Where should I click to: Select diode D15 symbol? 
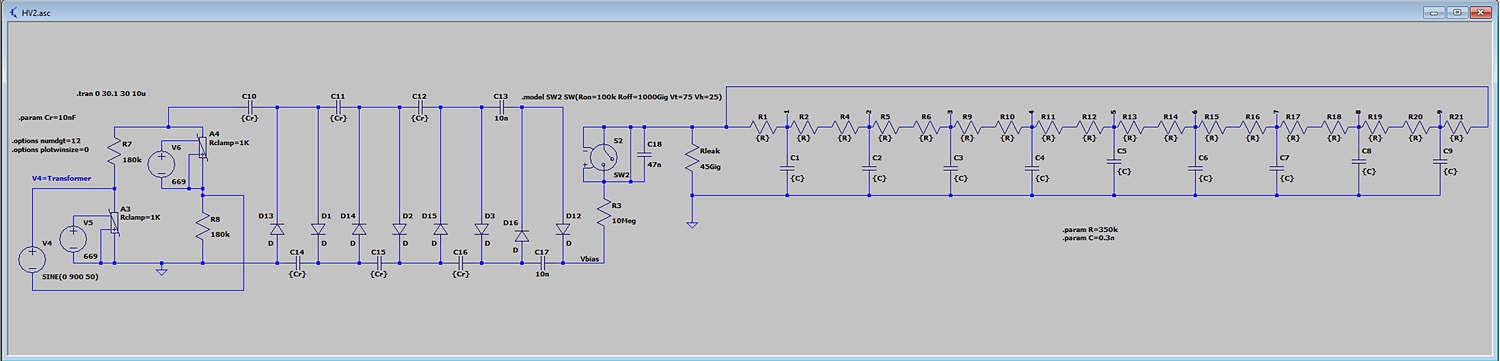441,229
